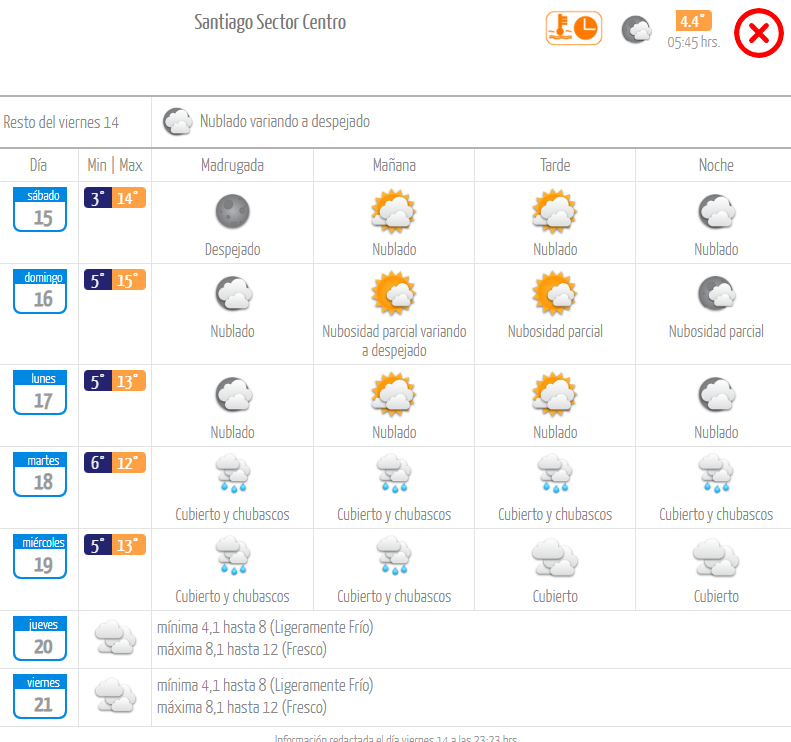Viewport: 791px width, 742px height.
Task: Select the martes 18 date badge
Action: tap(40, 474)
